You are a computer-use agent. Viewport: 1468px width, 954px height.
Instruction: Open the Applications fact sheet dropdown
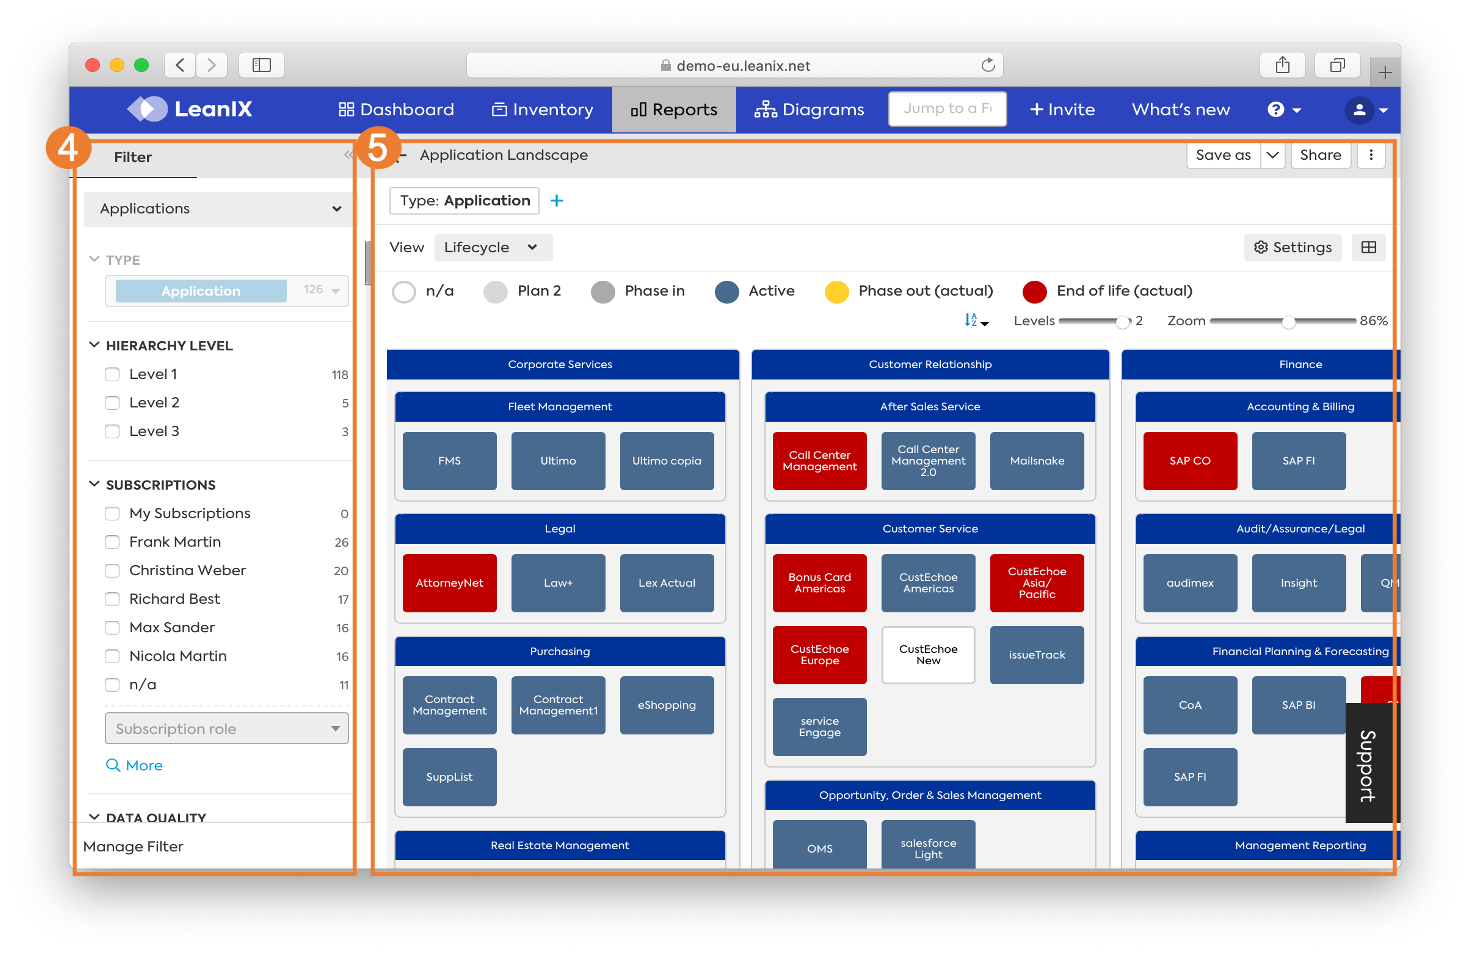pyautogui.click(x=218, y=209)
